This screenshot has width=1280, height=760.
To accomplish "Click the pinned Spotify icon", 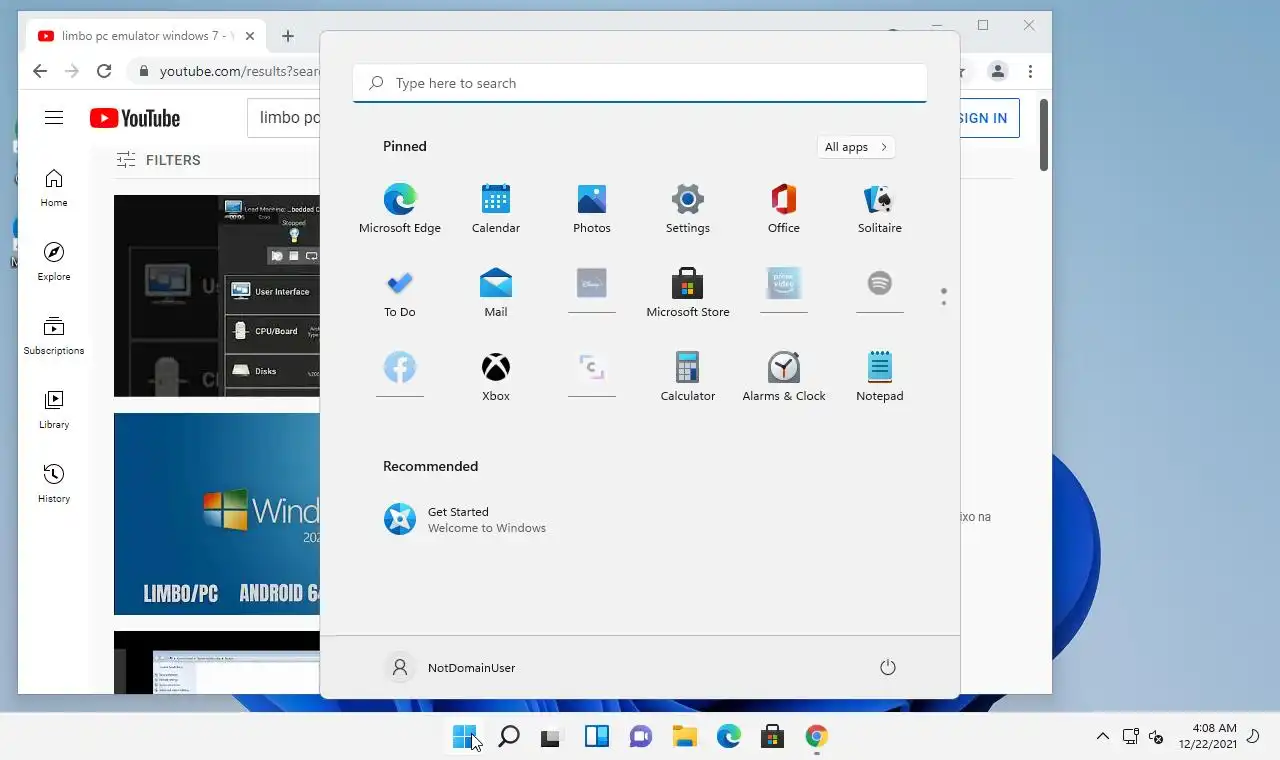I will (880, 285).
